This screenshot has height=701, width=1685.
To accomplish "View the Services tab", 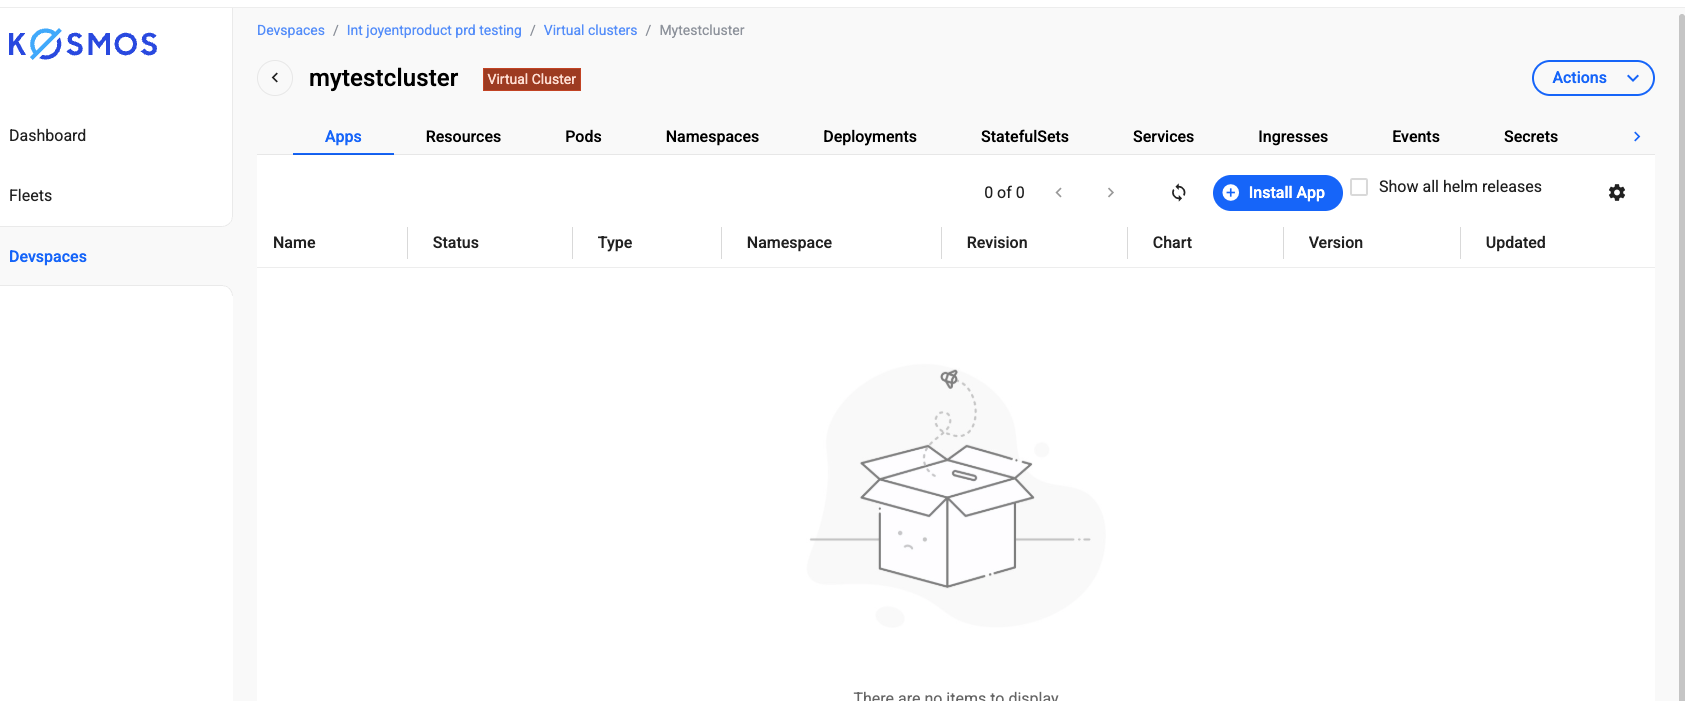I will pos(1163,137).
